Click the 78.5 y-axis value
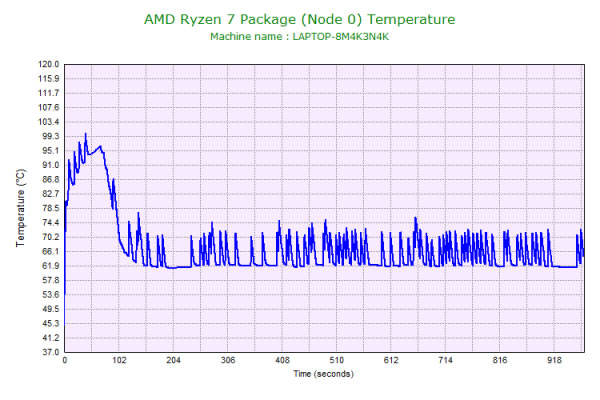Screen dimensions: 600x400 click(x=51, y=208)
